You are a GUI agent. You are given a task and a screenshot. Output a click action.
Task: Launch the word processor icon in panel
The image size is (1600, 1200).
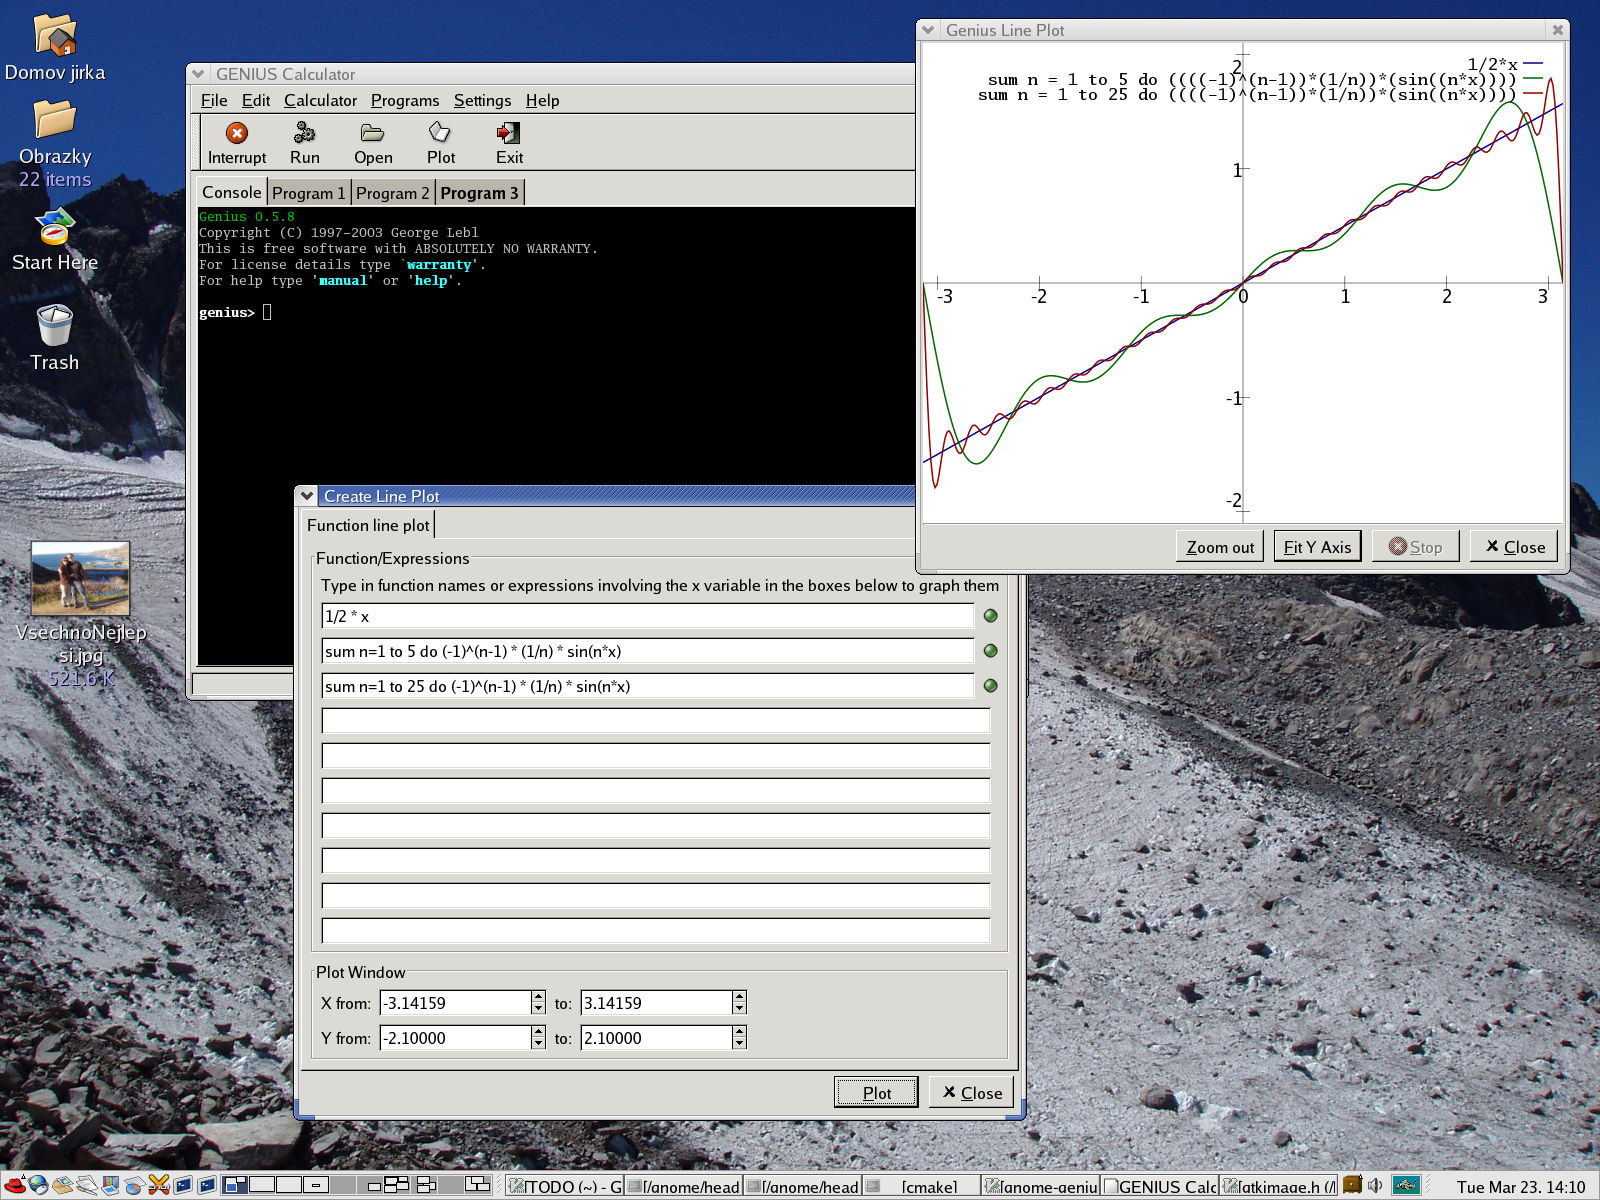pos(86,1186)
